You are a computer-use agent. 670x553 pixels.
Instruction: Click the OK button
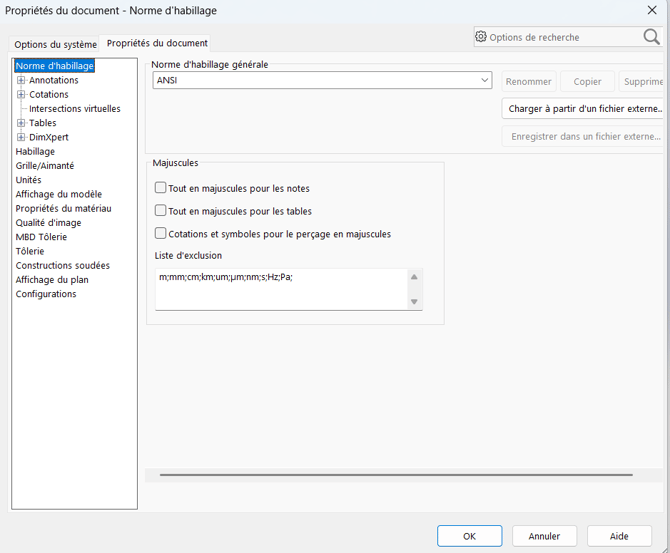pos(469,536)
